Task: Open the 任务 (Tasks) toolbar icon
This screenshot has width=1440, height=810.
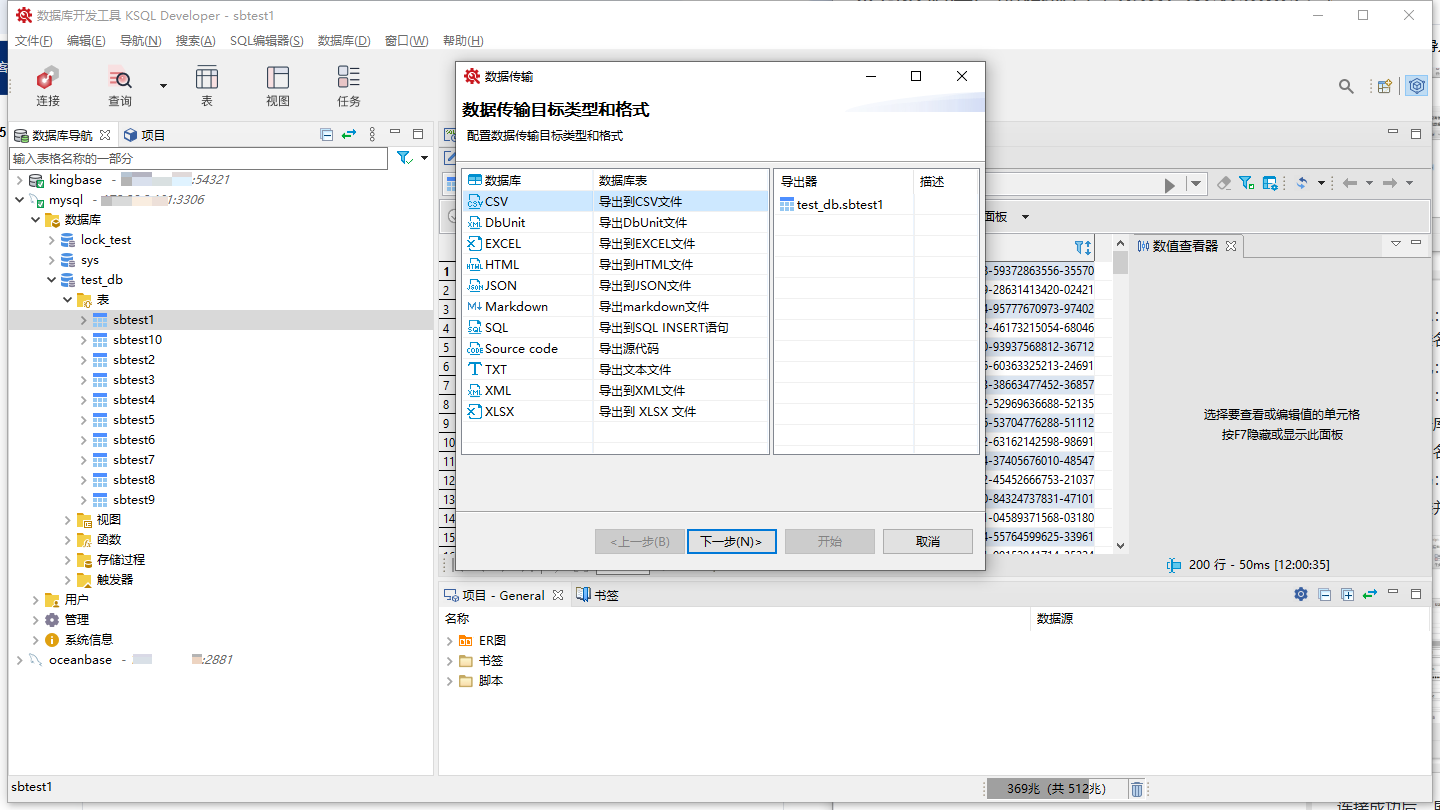Action: pos(348,85)
